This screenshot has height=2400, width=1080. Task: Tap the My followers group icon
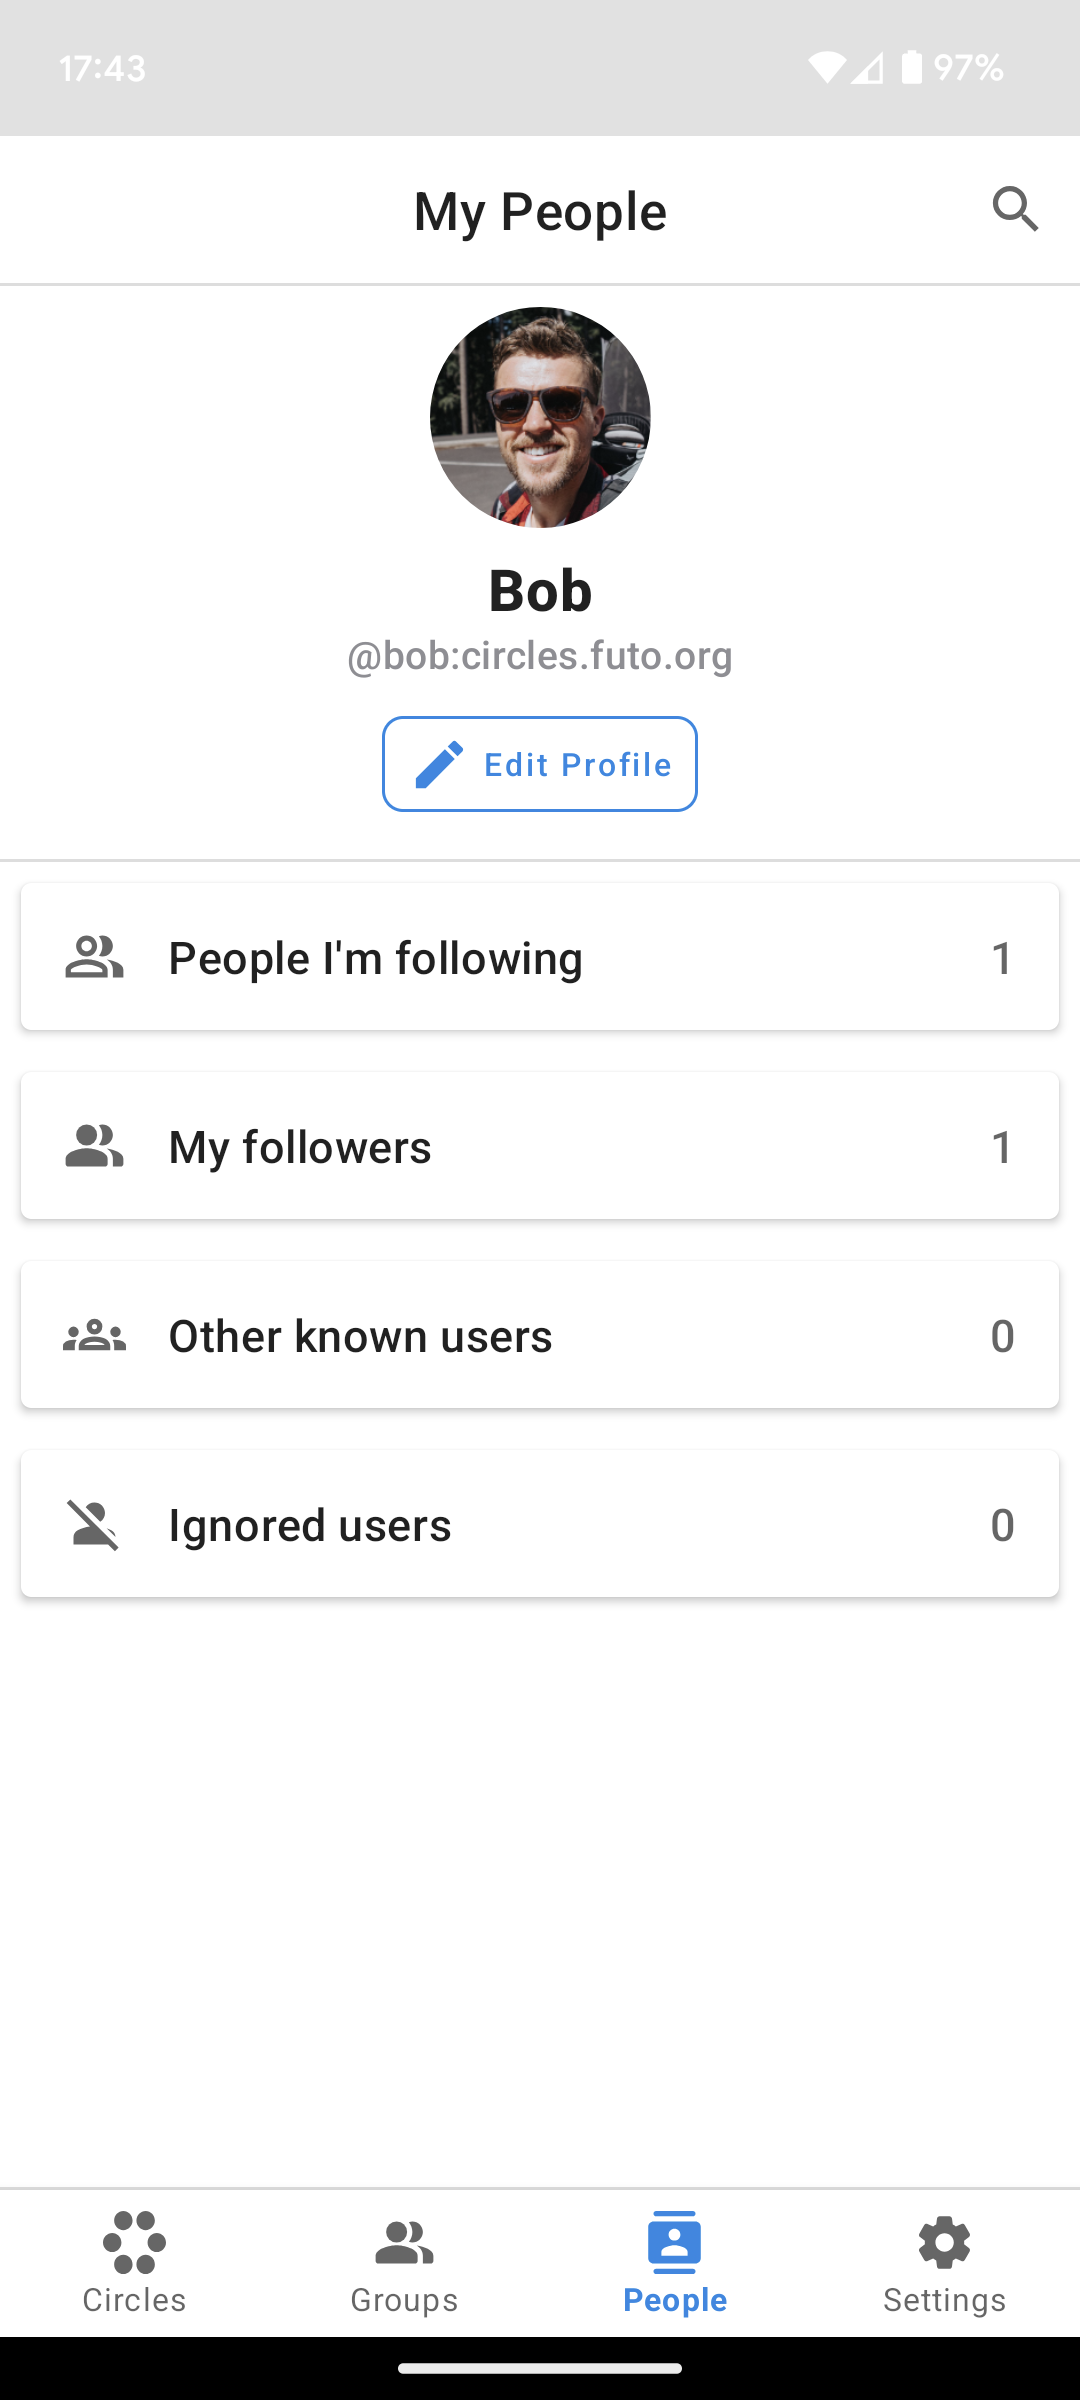(x=94, y=1146)
